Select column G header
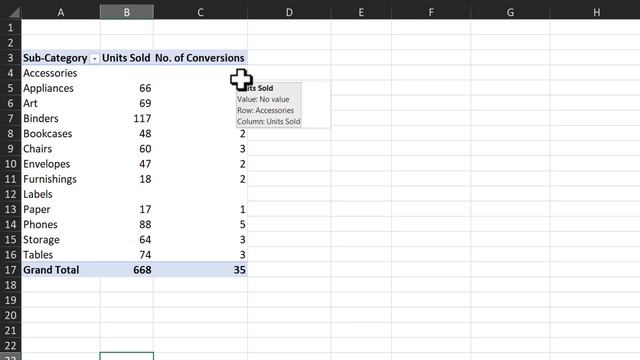The width and height of the screenshot is (640, 360). (x=510, y=12)
